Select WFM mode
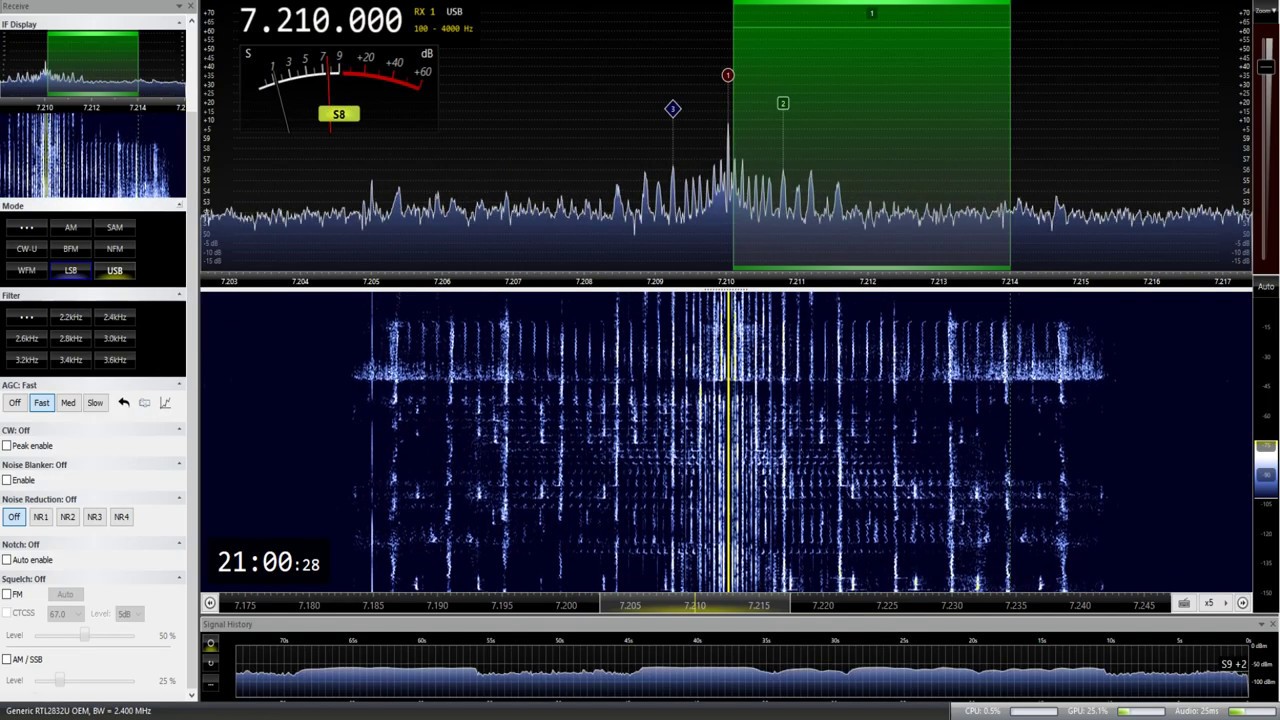 tap(26, 271)
